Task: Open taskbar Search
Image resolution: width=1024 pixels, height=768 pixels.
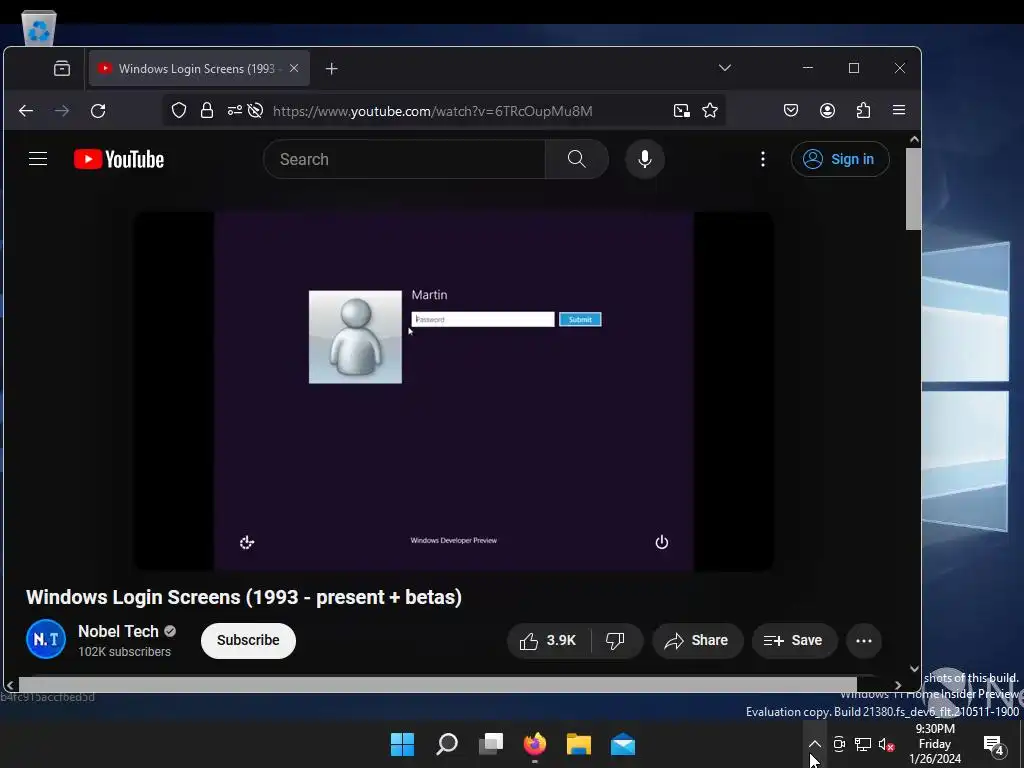Action: point(447,744)
